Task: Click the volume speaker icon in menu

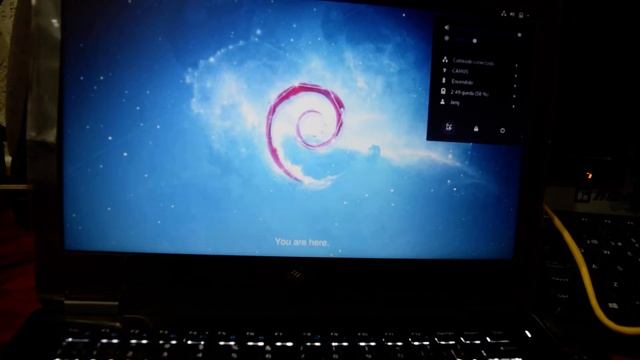Action: (x=447, y=27)
